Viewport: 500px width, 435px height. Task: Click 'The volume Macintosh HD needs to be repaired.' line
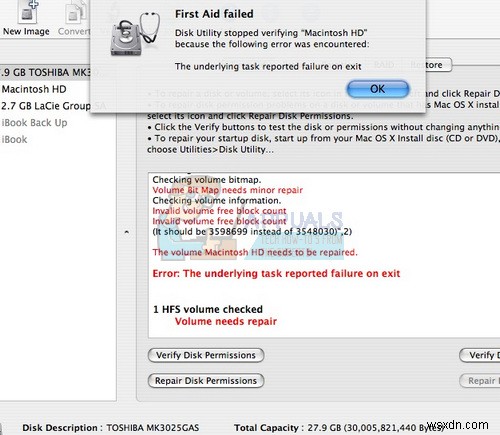255,252
